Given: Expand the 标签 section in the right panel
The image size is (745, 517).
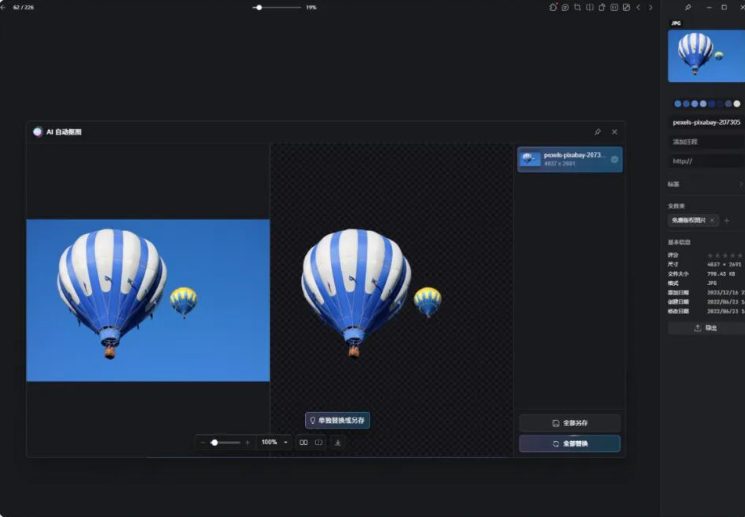Looking at the screenshot, I should pos(740,184).
